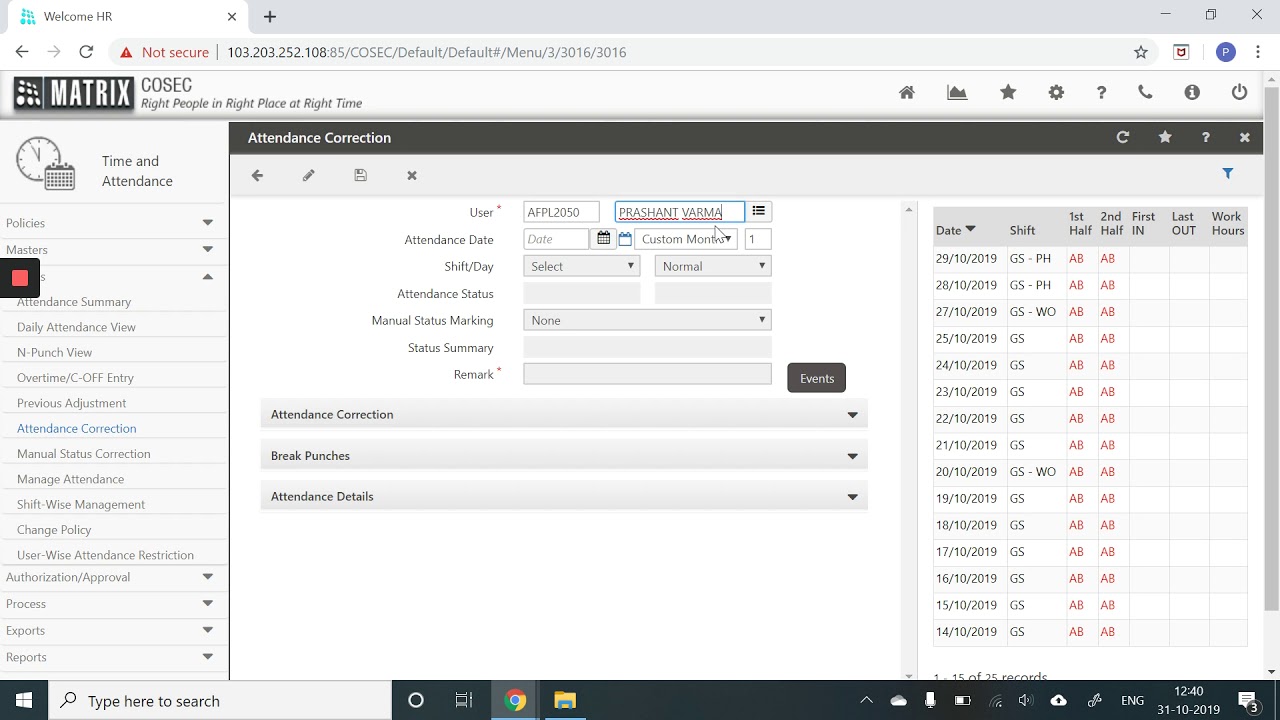
Task: Open the Shift/Day Select dropdown
Action: tap(581, 266)
